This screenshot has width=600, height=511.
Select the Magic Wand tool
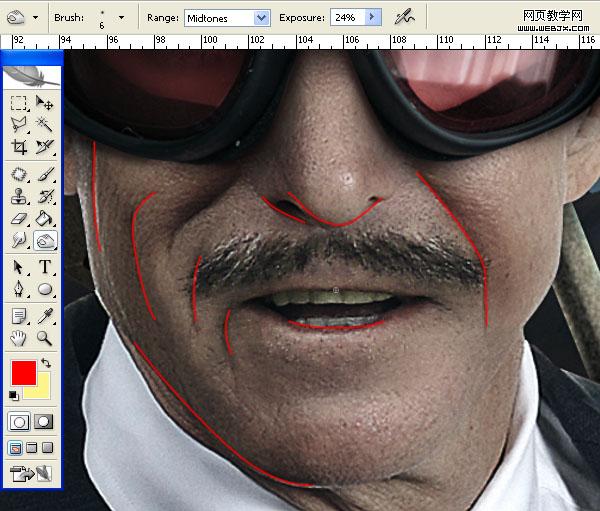[x=45, y=125]
